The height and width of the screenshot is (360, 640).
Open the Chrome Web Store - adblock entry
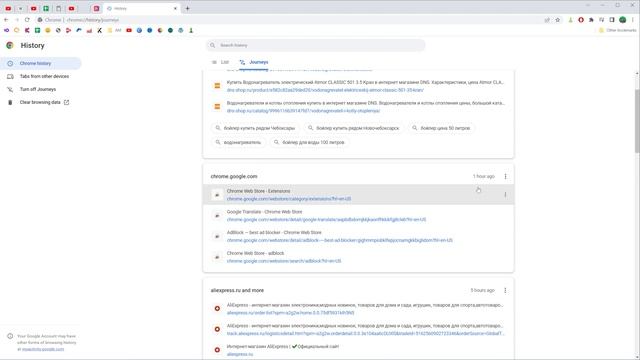[358, 257]
